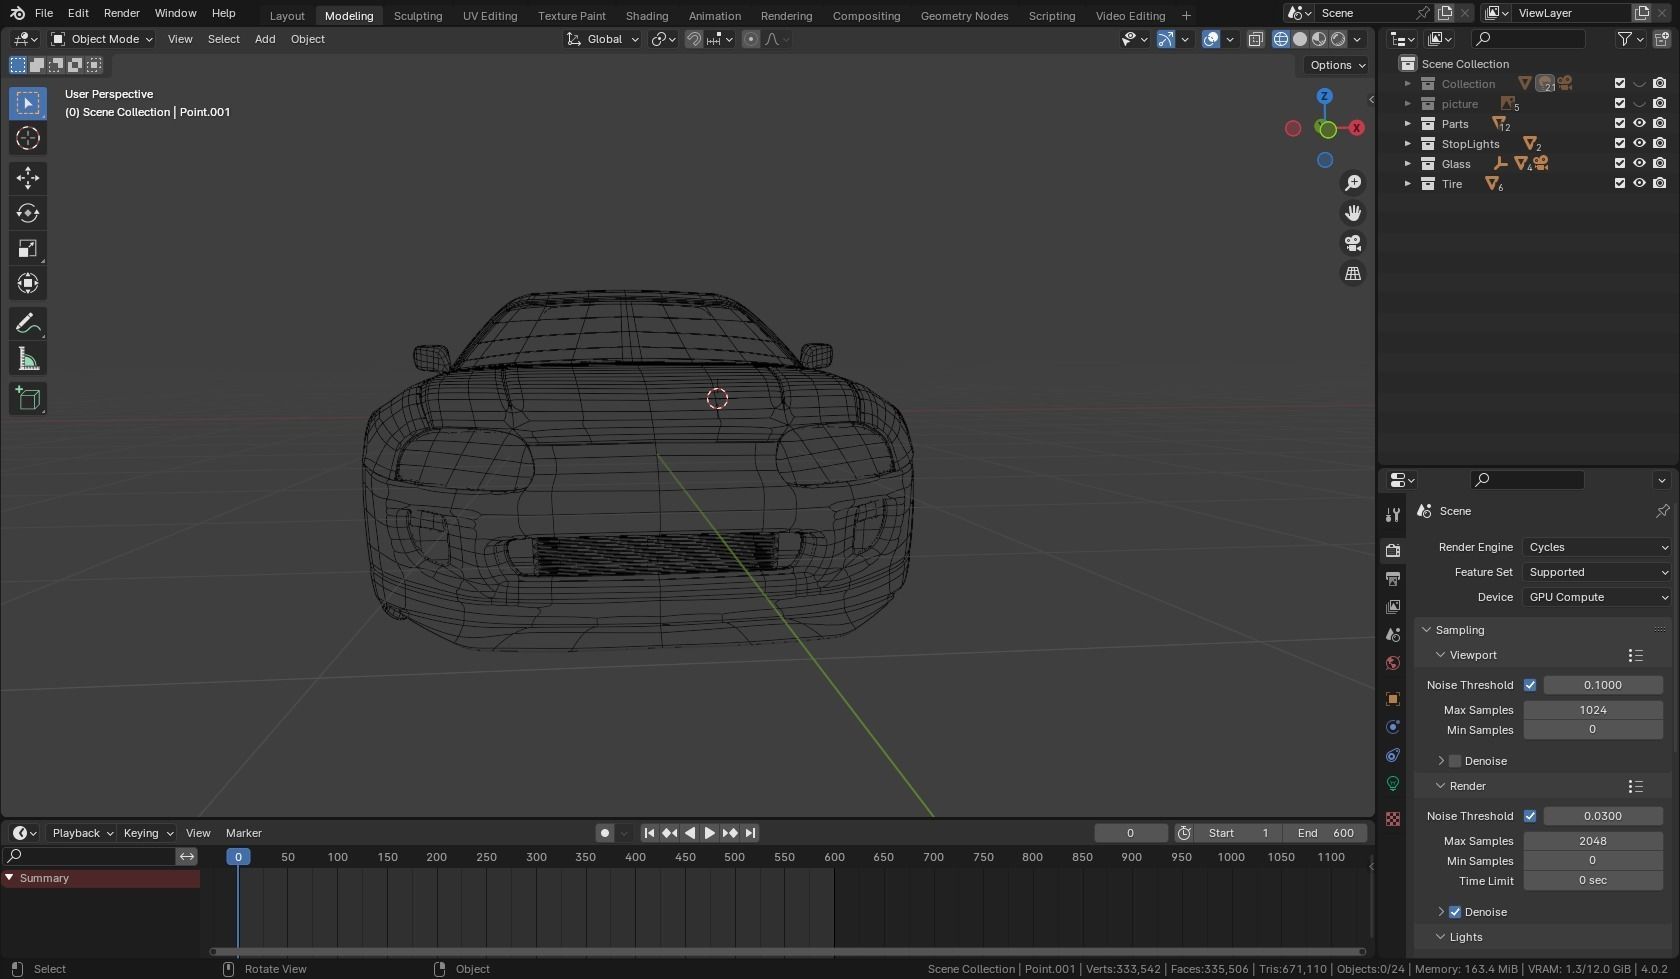Image resolution: width=1680 pixels, height=979 pixels.
Task: Expand the Tire collection tree row
Action: [x=1407, y=184]
